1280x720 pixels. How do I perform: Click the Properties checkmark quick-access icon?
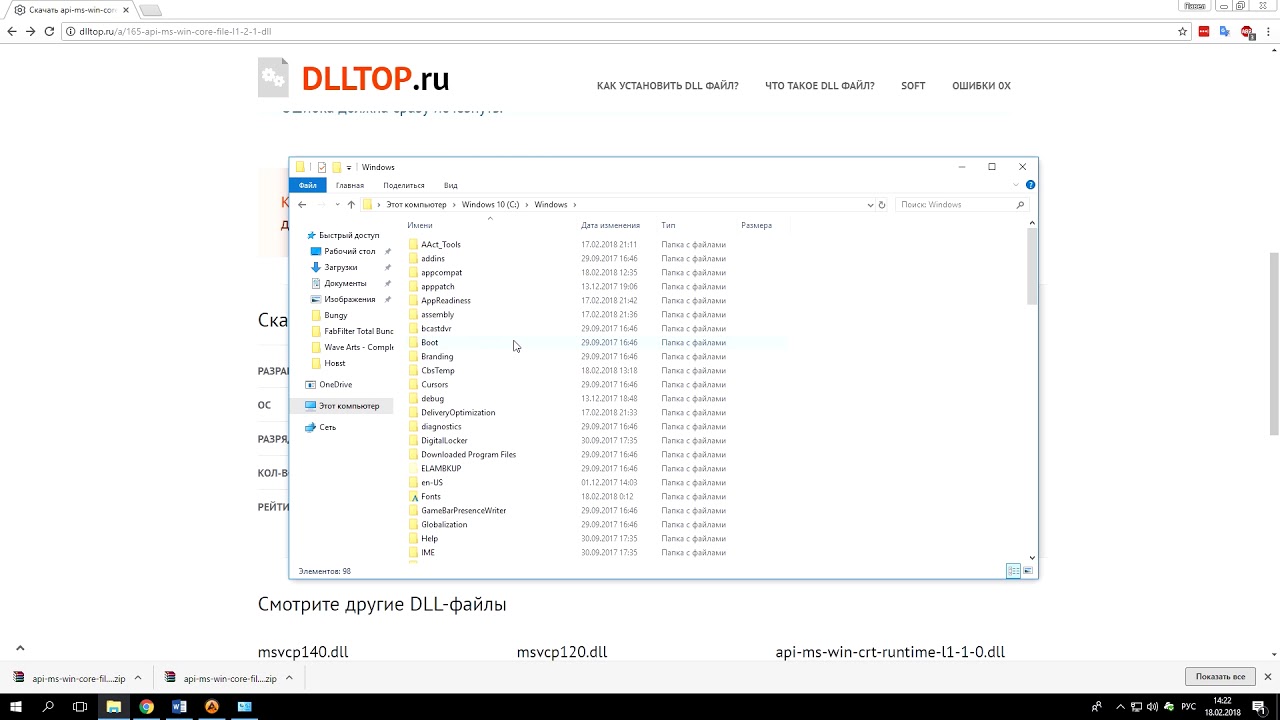321,167
